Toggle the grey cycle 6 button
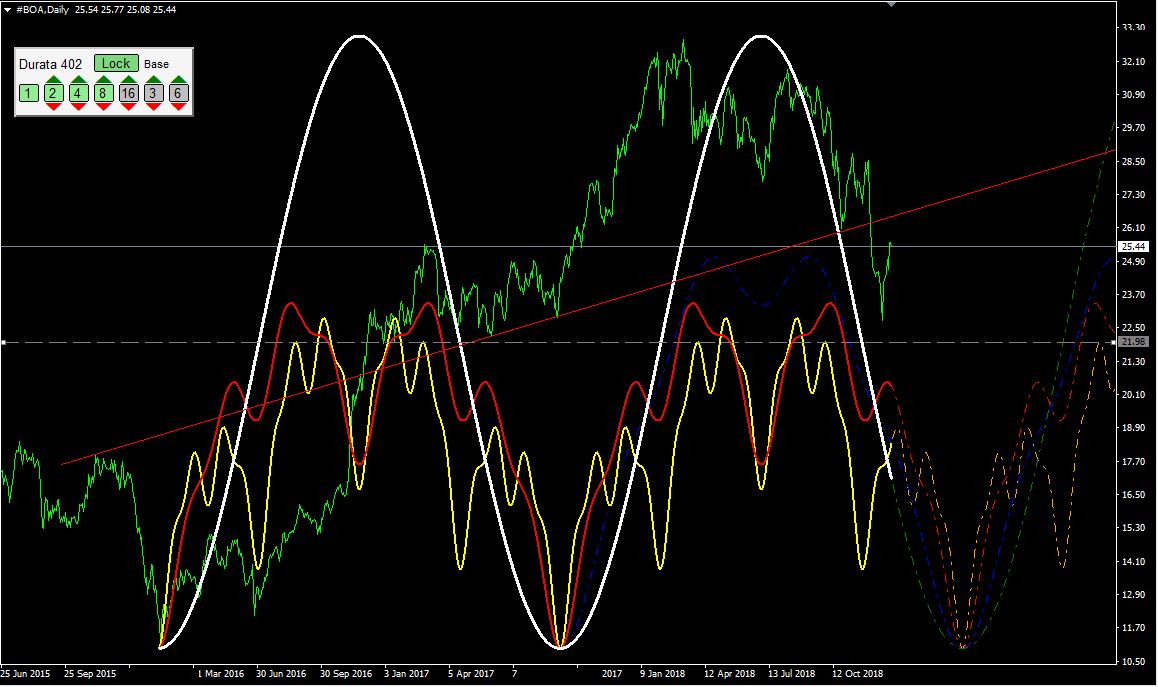The image size is (1158, 687). [178, 93]
